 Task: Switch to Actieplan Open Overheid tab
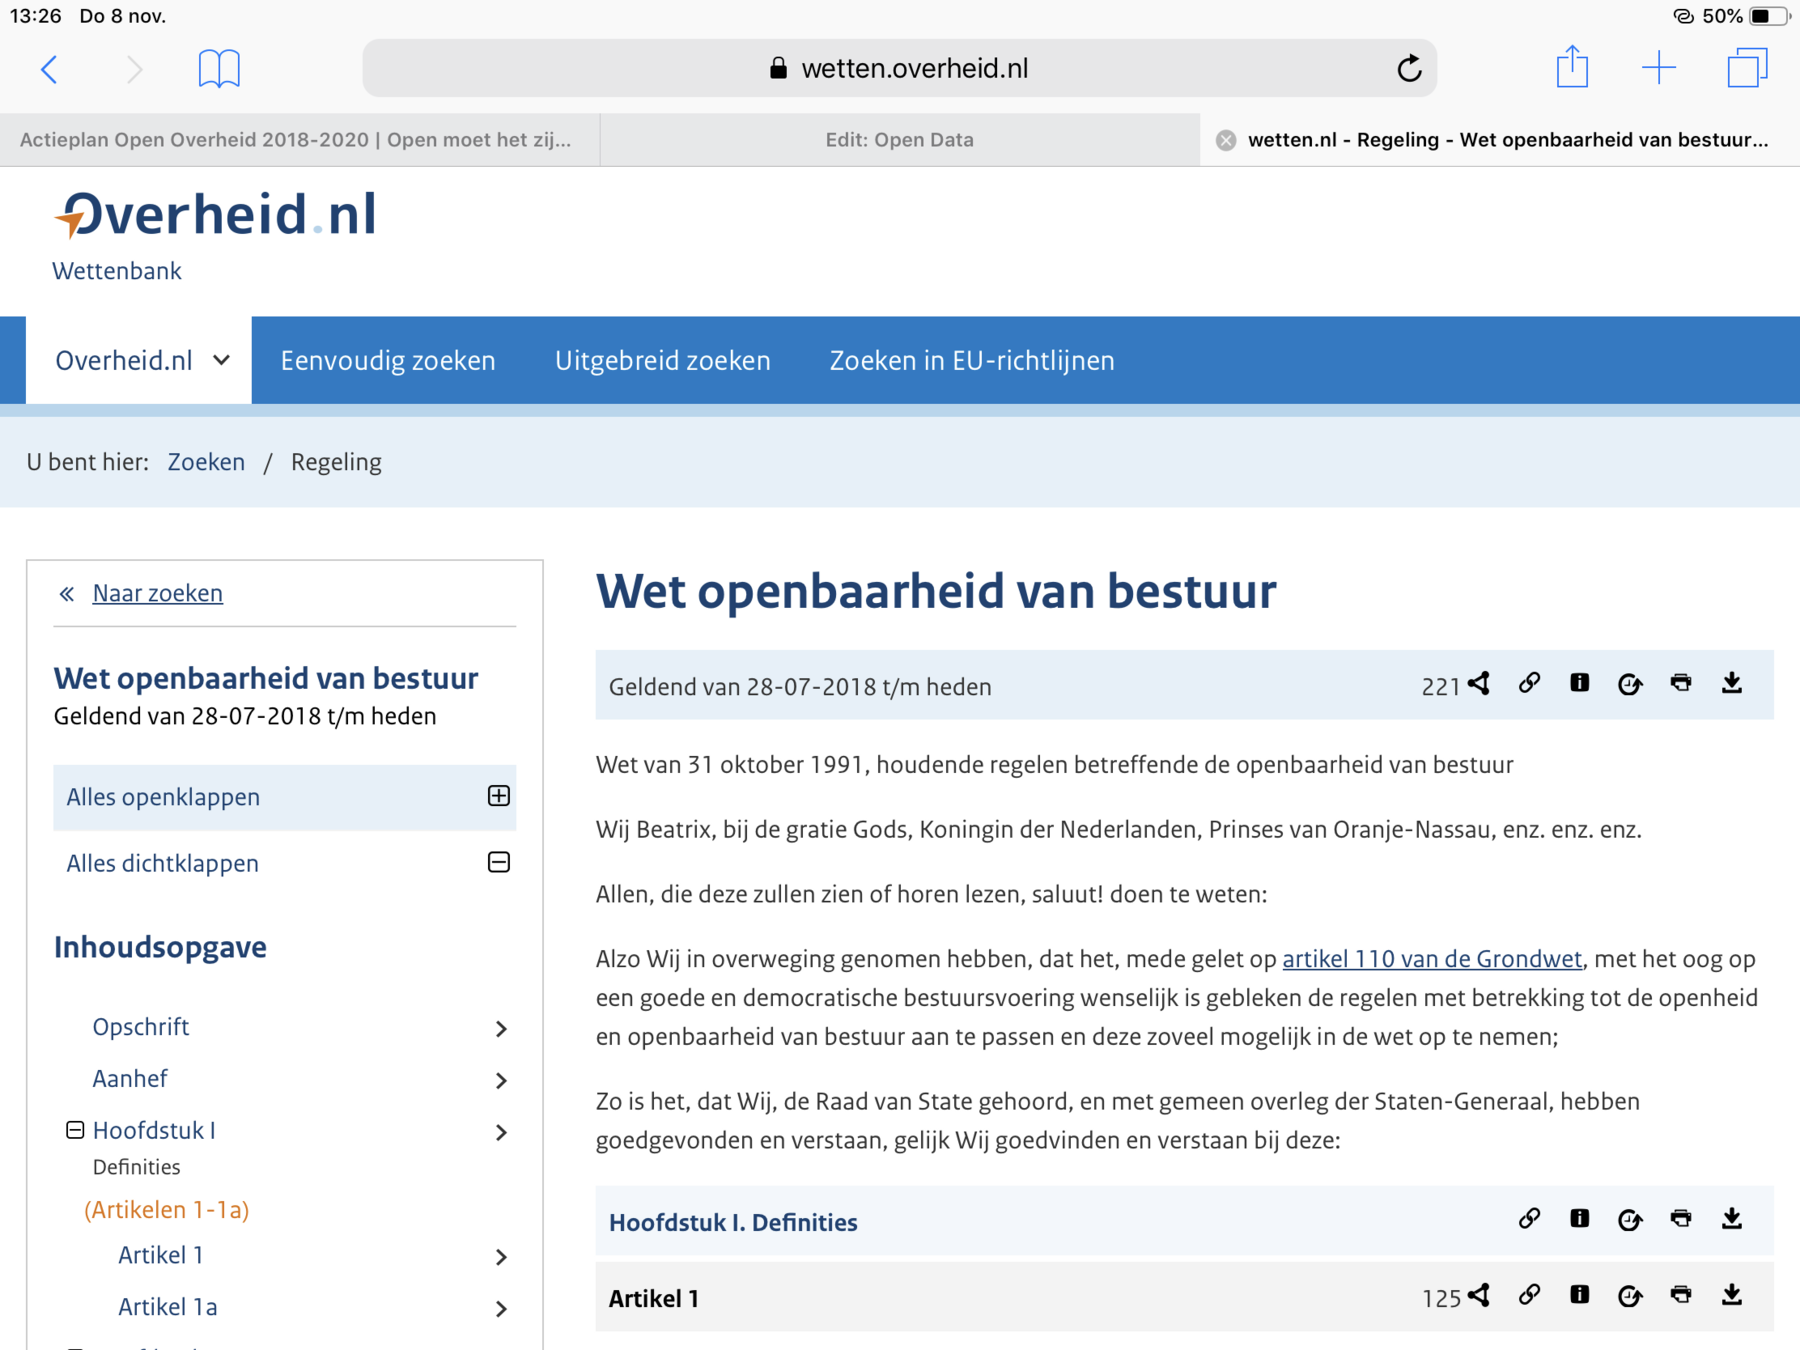pos(298,140)
